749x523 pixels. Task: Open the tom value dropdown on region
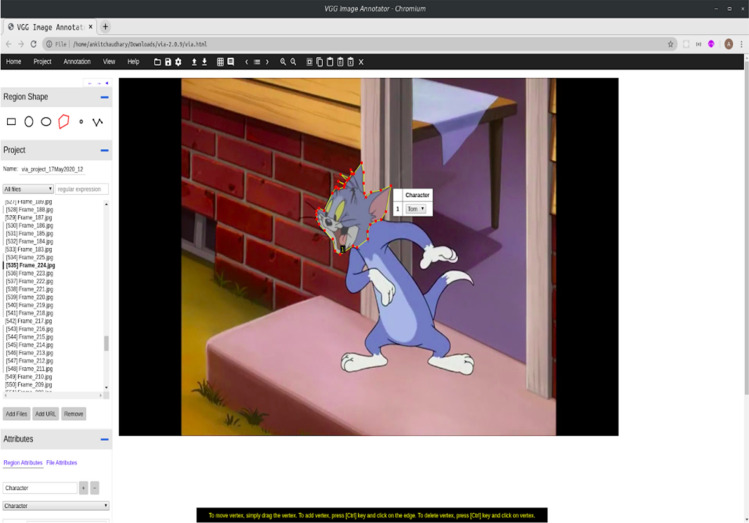(416, 209)
